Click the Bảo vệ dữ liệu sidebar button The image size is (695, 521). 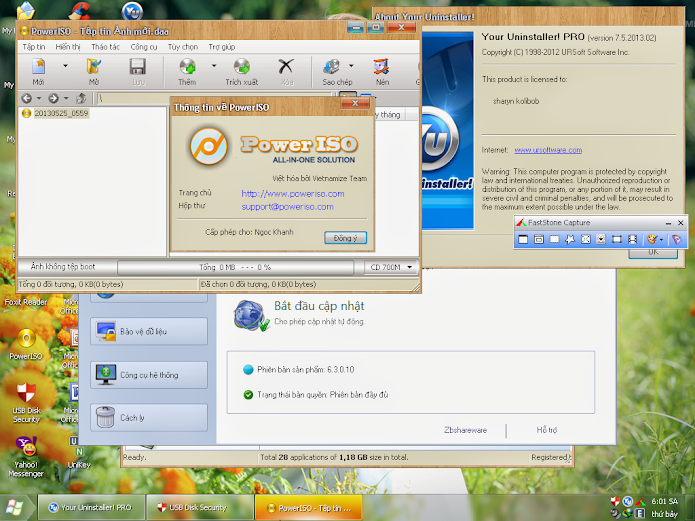(x=149, y=331)
